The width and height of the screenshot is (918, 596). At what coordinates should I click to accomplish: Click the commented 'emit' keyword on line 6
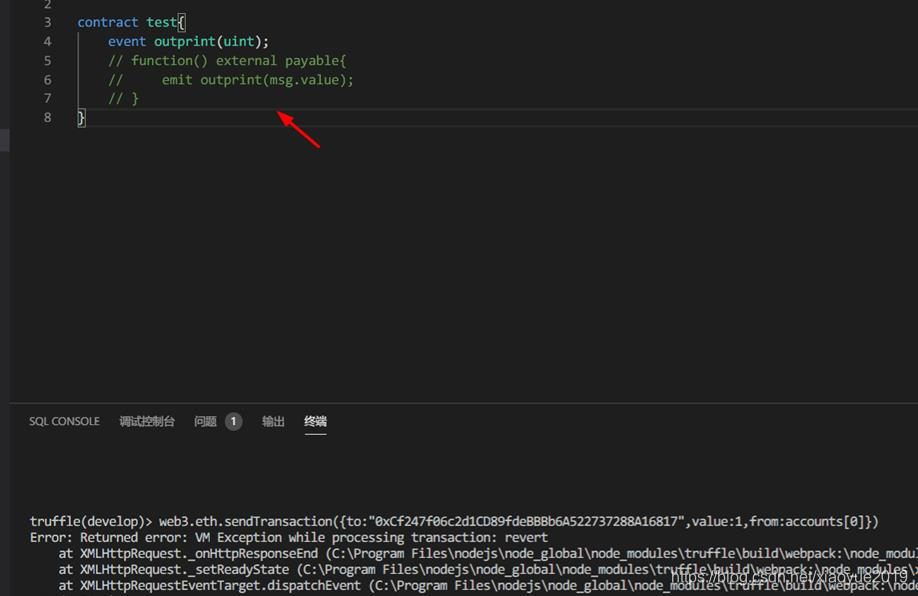coord(177,80)
